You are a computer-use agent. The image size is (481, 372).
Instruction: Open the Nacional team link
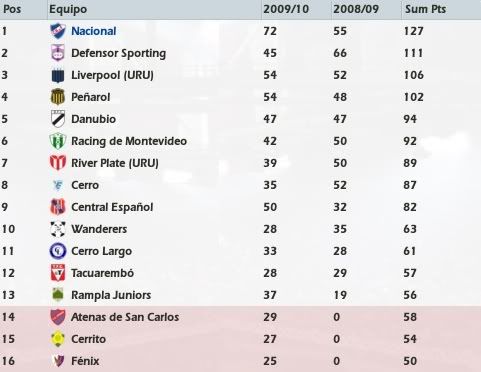94,31
